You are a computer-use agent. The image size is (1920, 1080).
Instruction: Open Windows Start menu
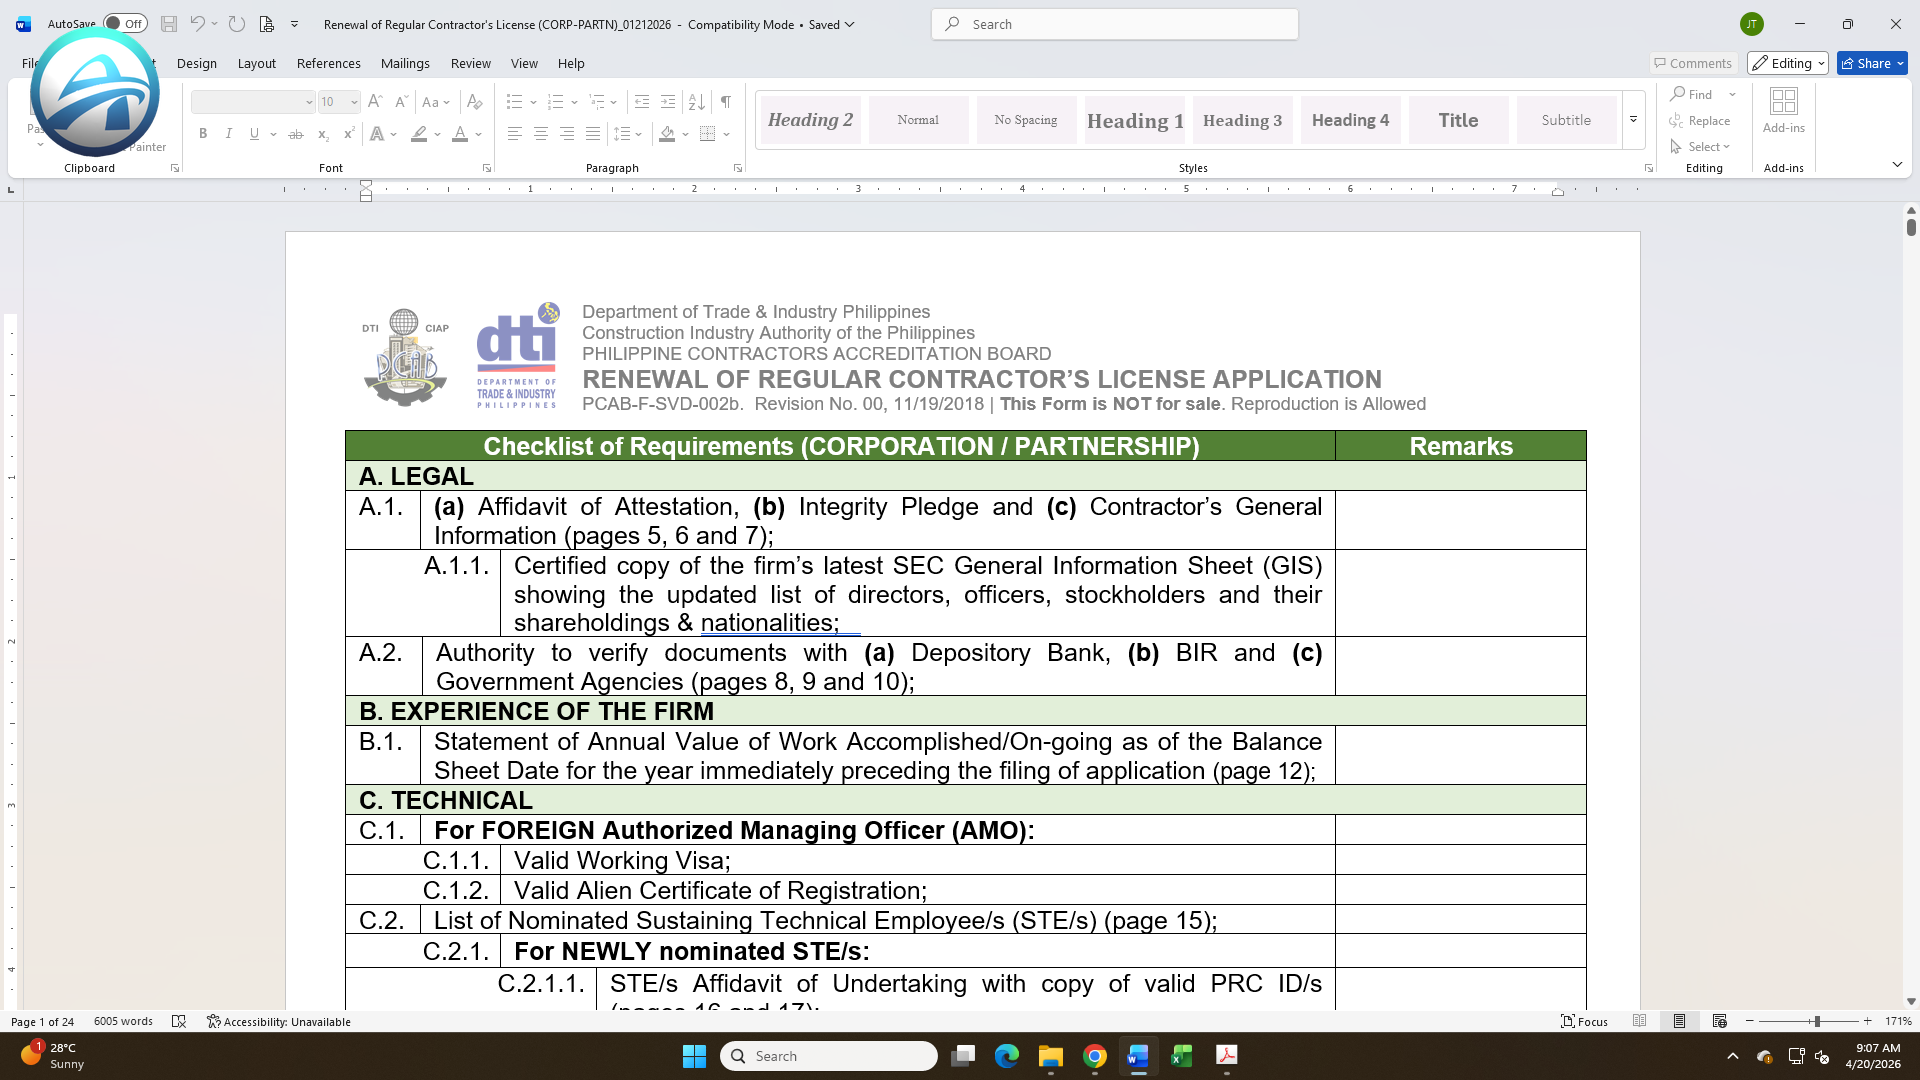(694, 1056)
